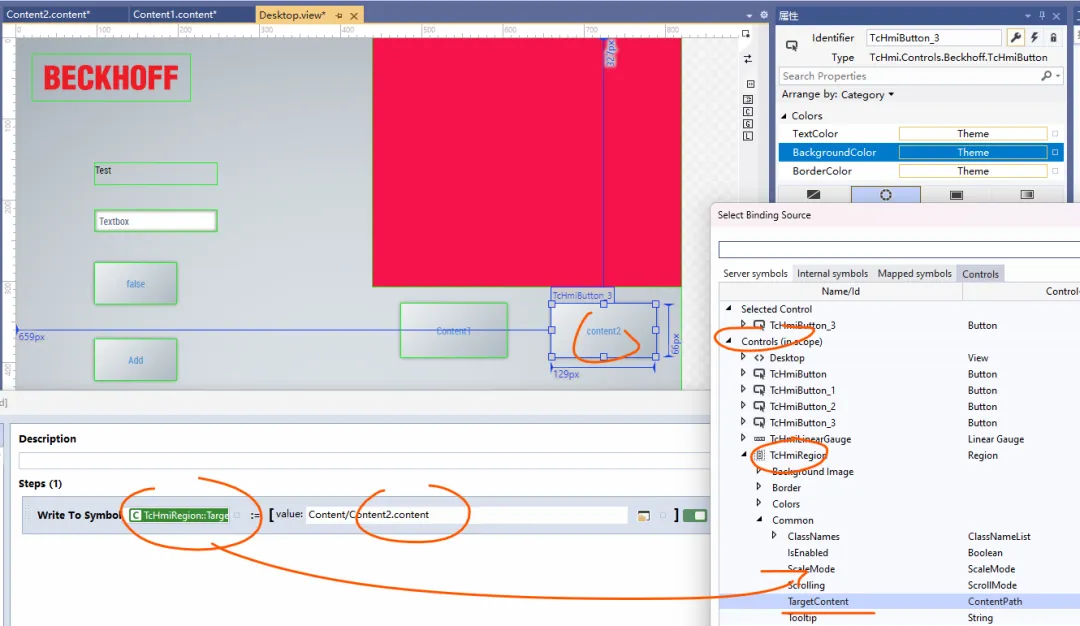The image size is (1080, 626).
Task: Click the Add button on canvas
Action: tap(136, 359)
